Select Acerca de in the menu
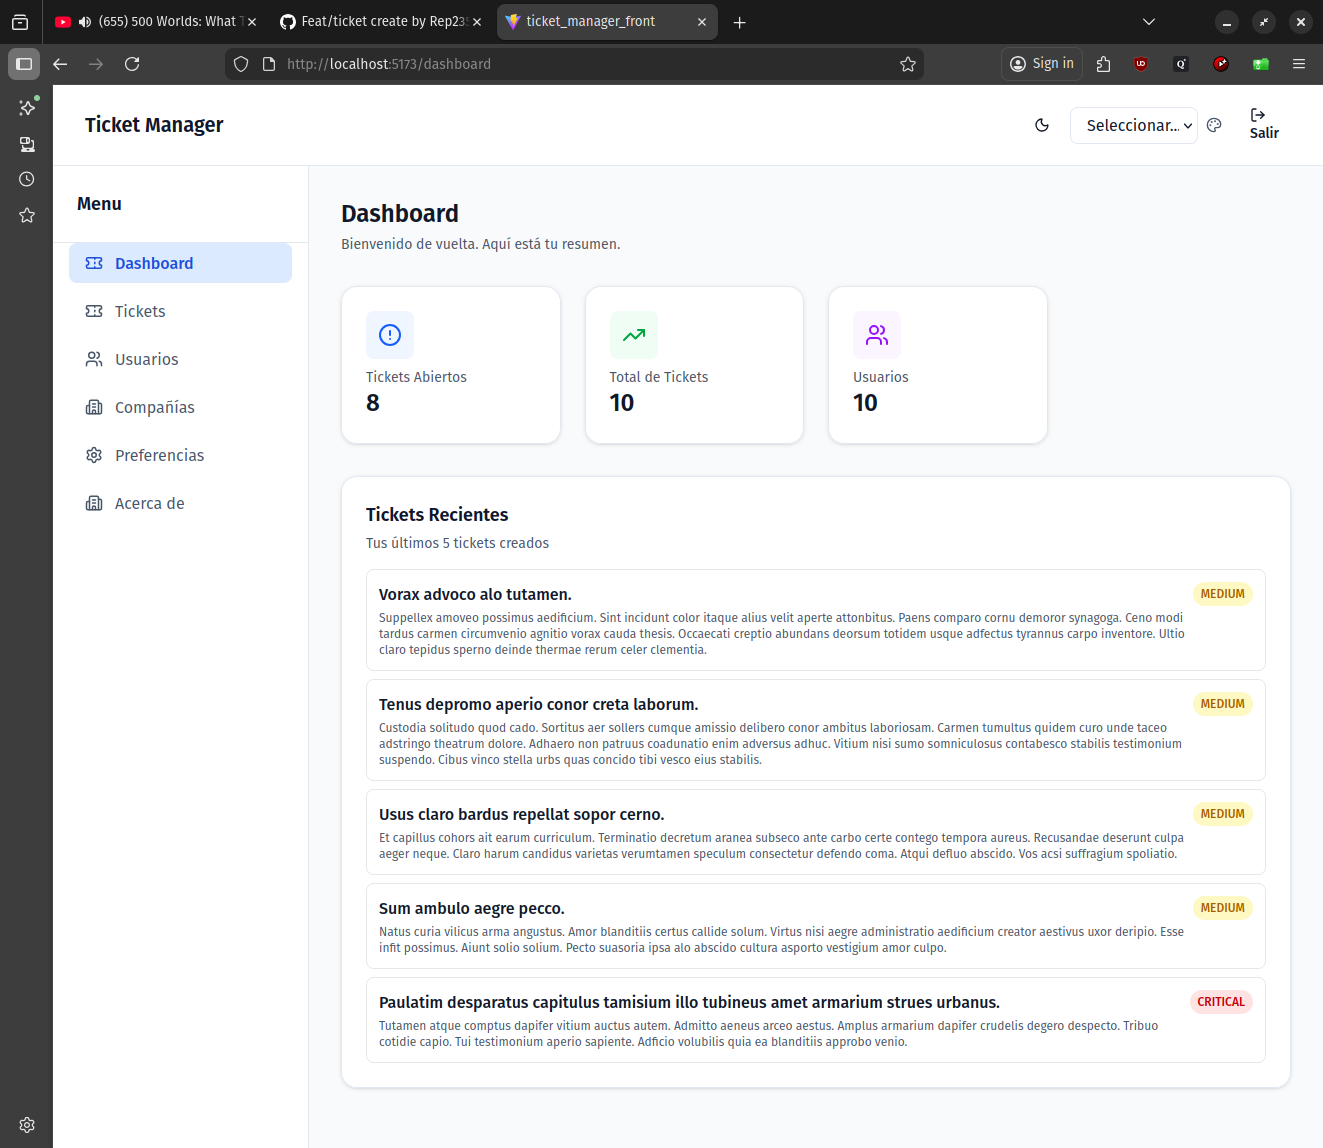The width and height of the screenshot is (1323, 1148). pos(148,503)
